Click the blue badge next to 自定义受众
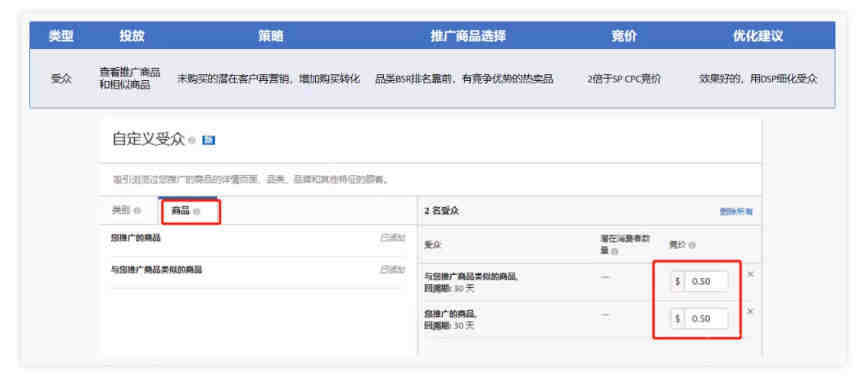 [x=208, y=140]
